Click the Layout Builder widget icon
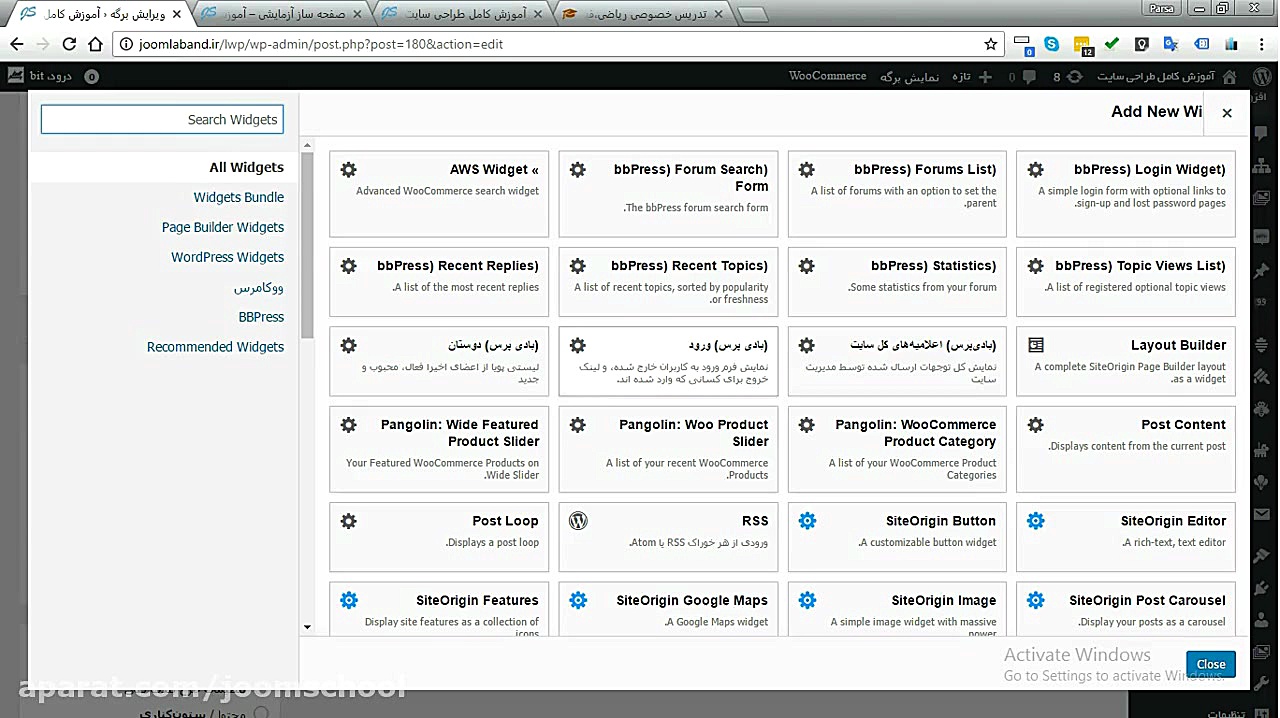 (x=1036, y=345)
